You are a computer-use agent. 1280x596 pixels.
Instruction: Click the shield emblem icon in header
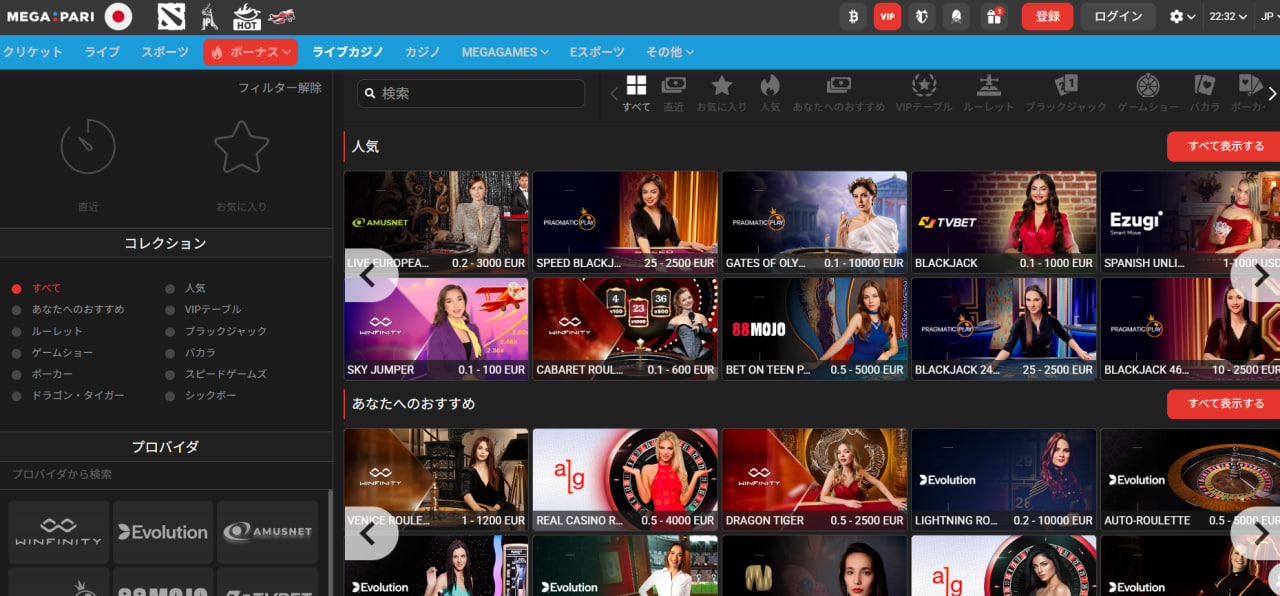click(x=922, y=16)
